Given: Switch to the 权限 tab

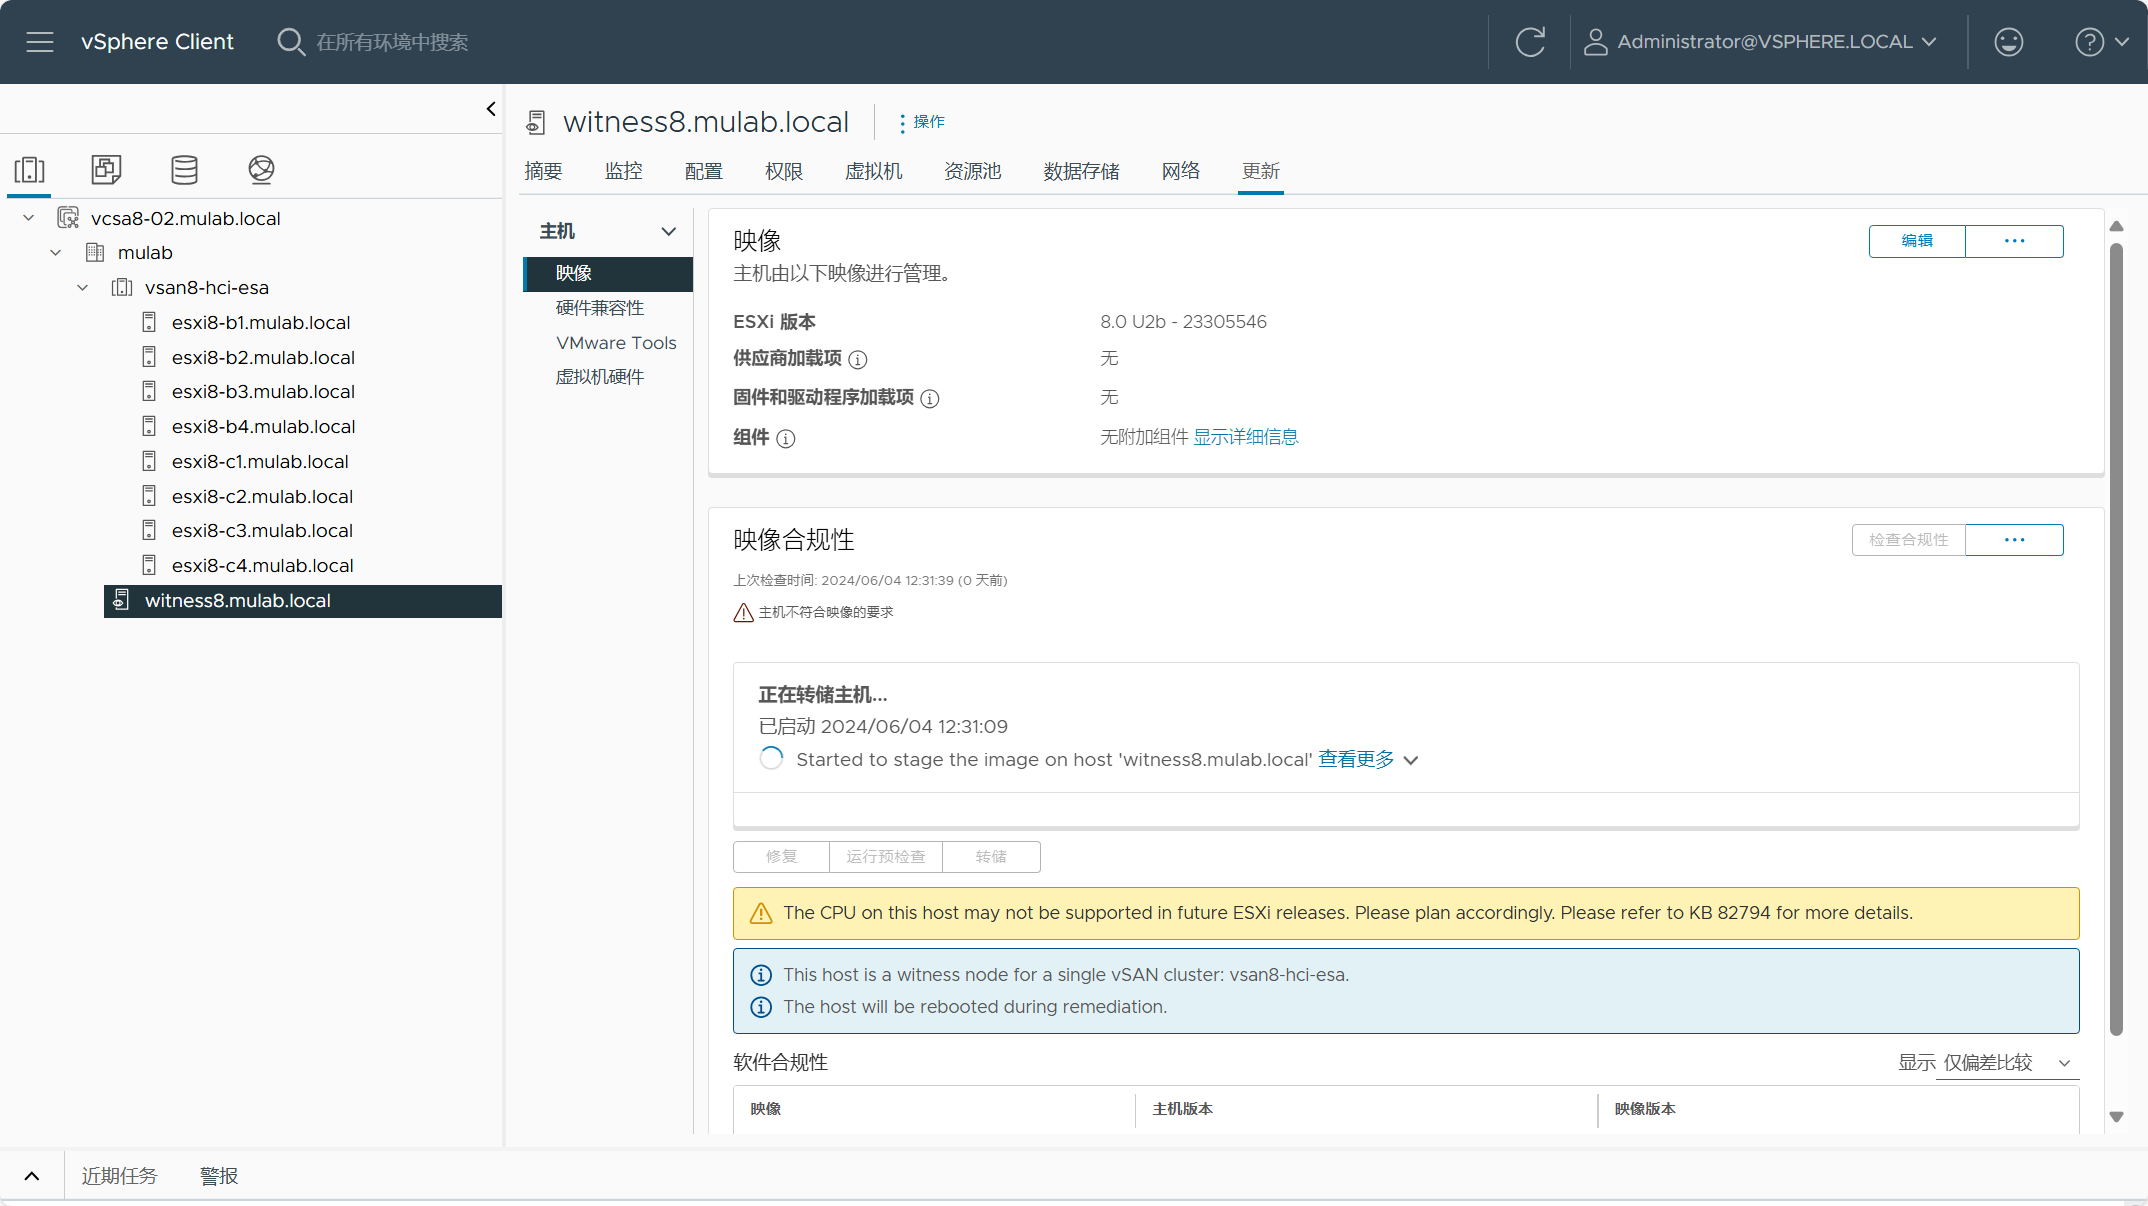Looking at the screenshot, I should click(783, 171).
